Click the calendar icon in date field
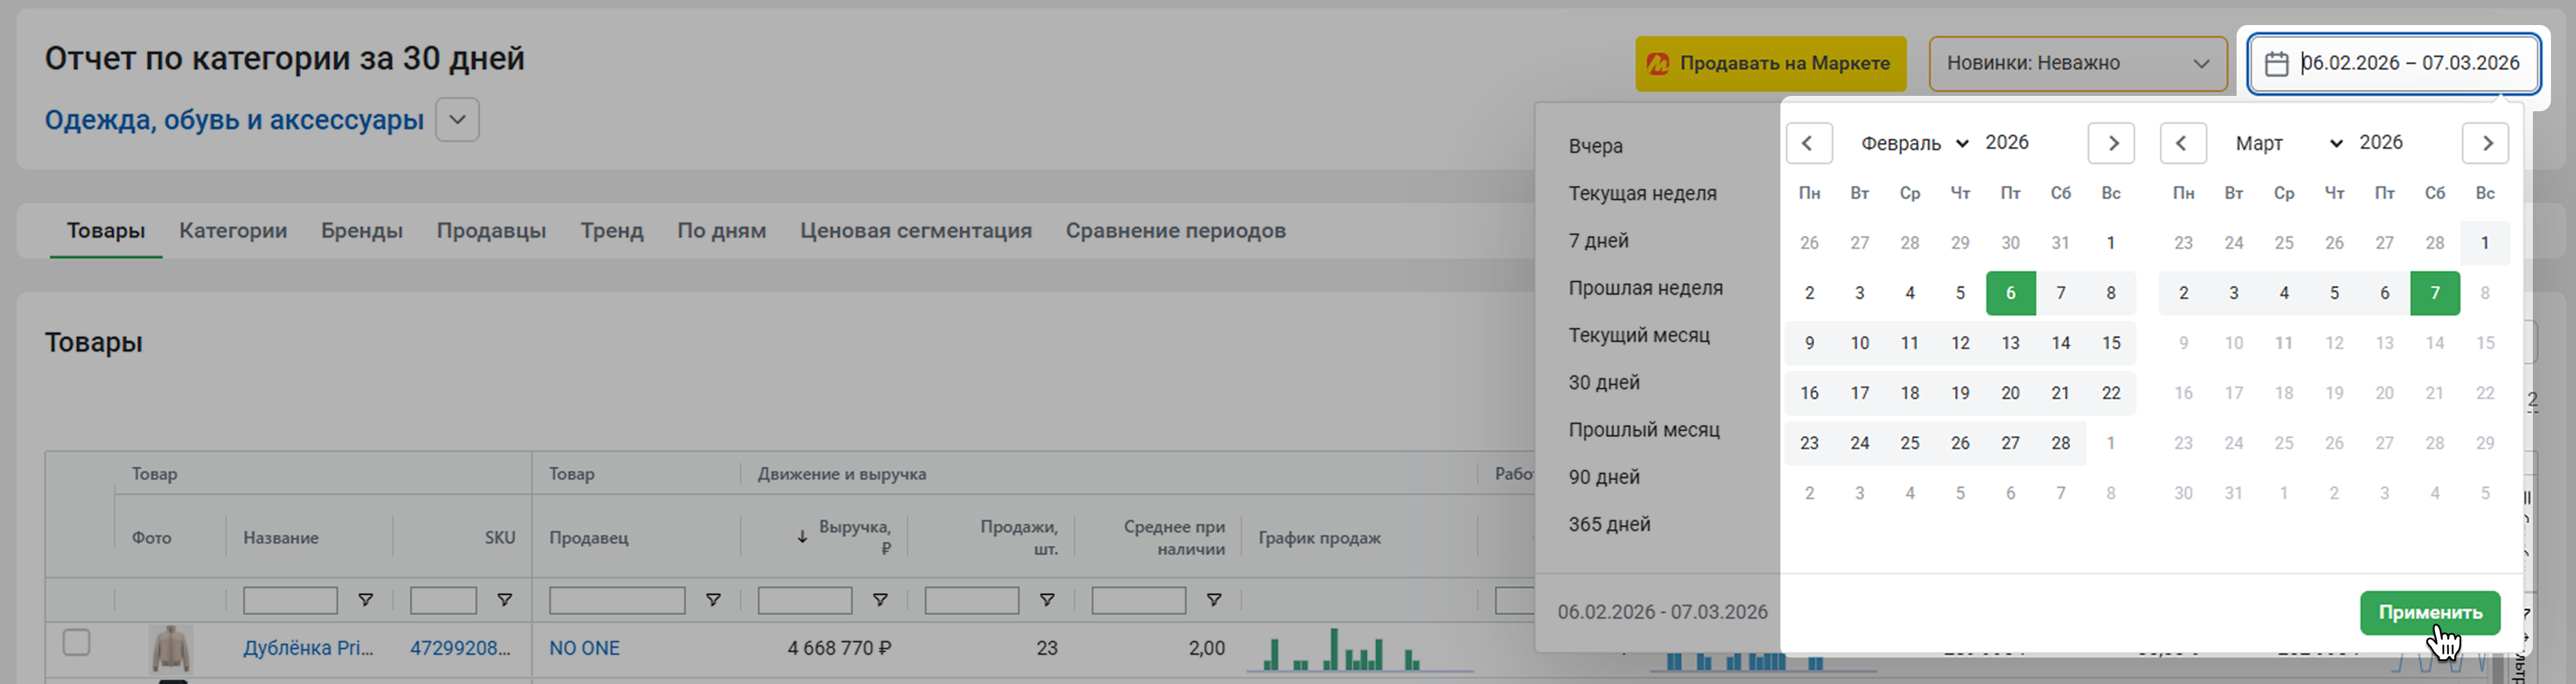 pyautogui.click(x=2276, y=64)
